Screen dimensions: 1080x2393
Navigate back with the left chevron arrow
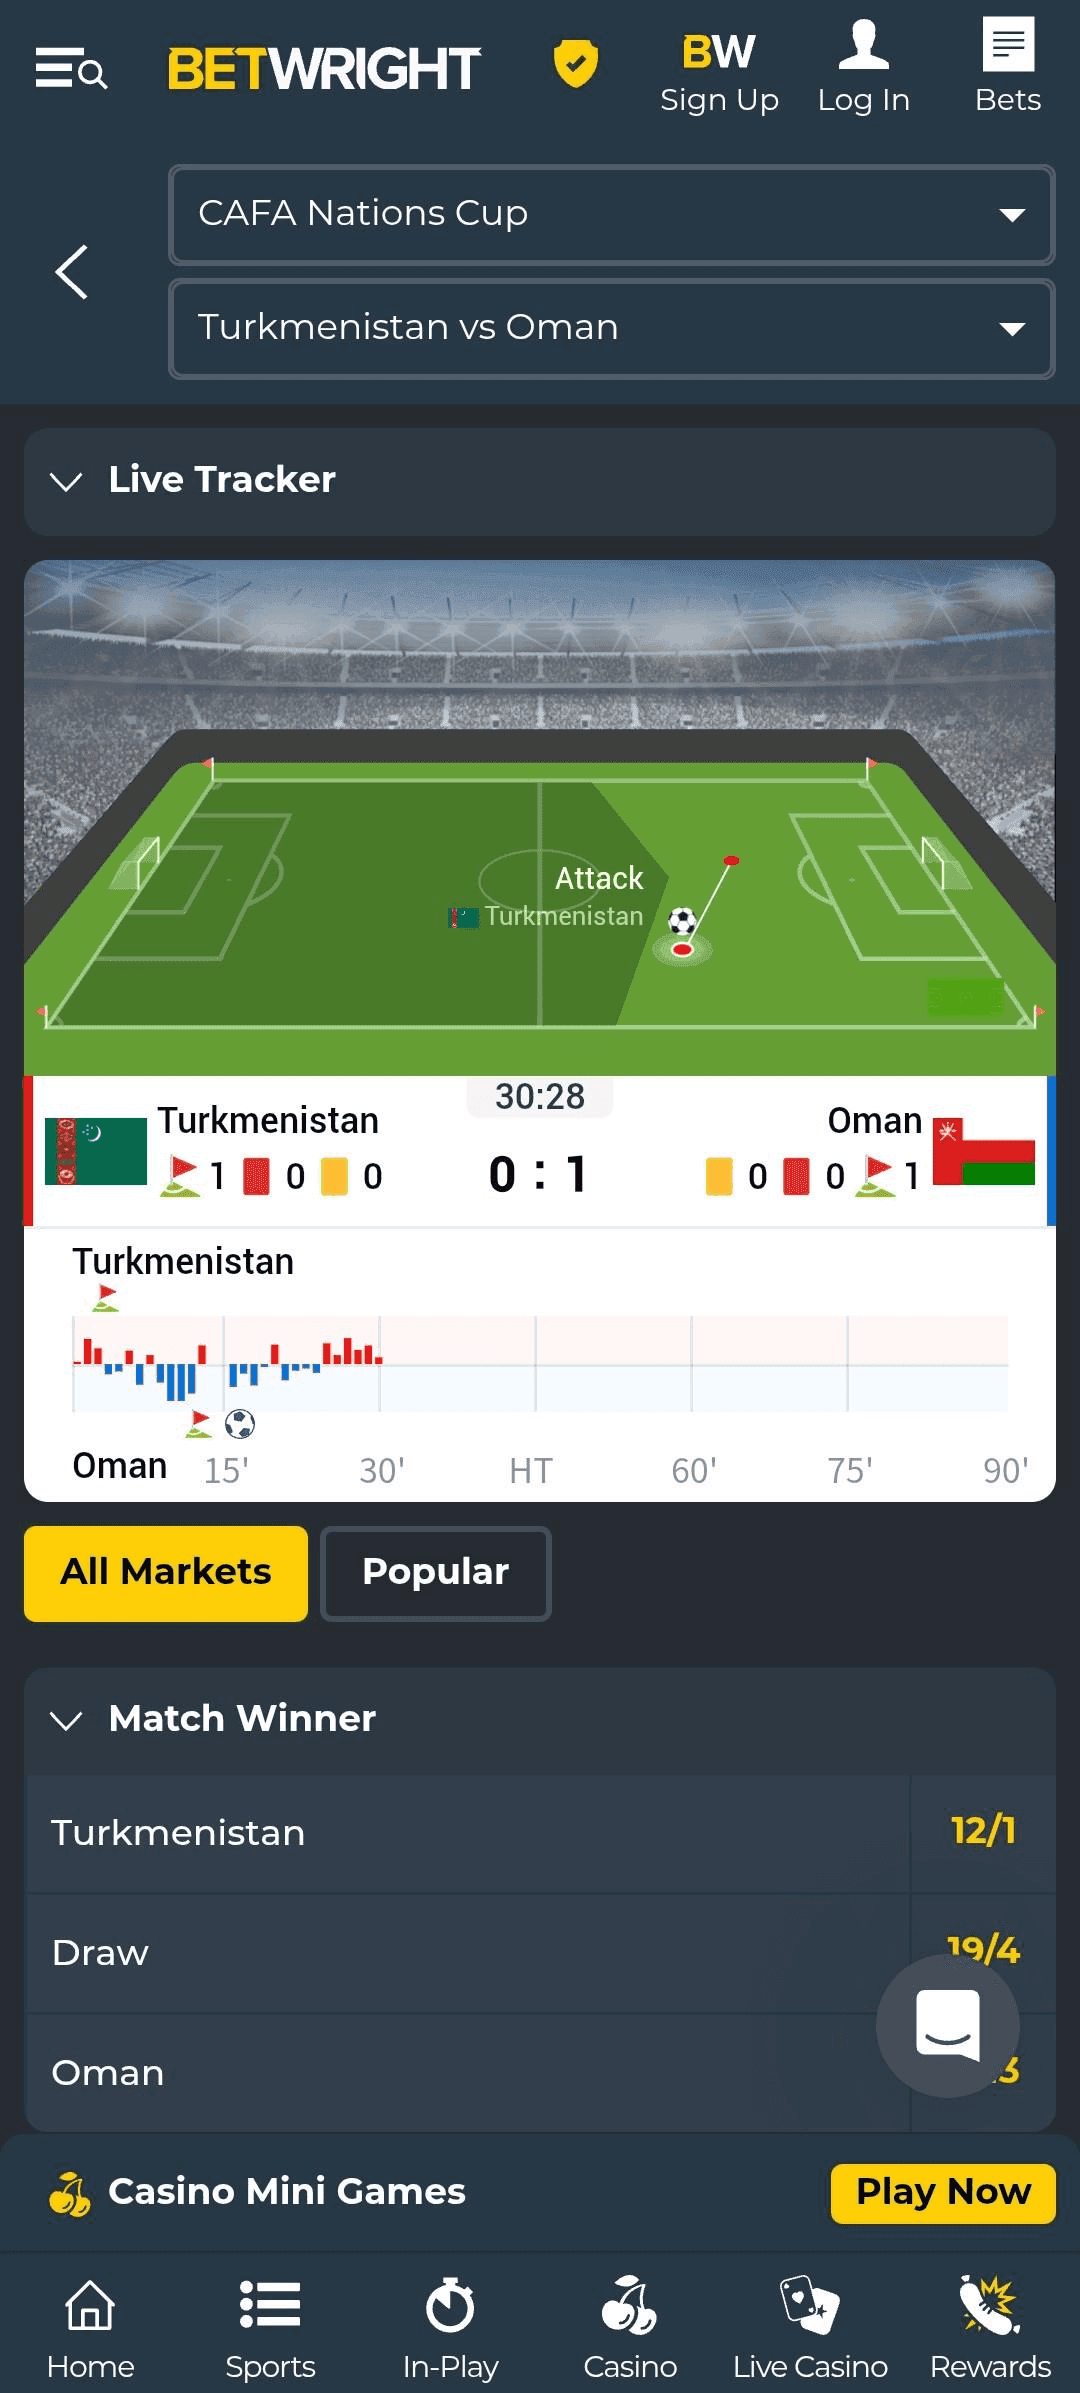[71, 272]
